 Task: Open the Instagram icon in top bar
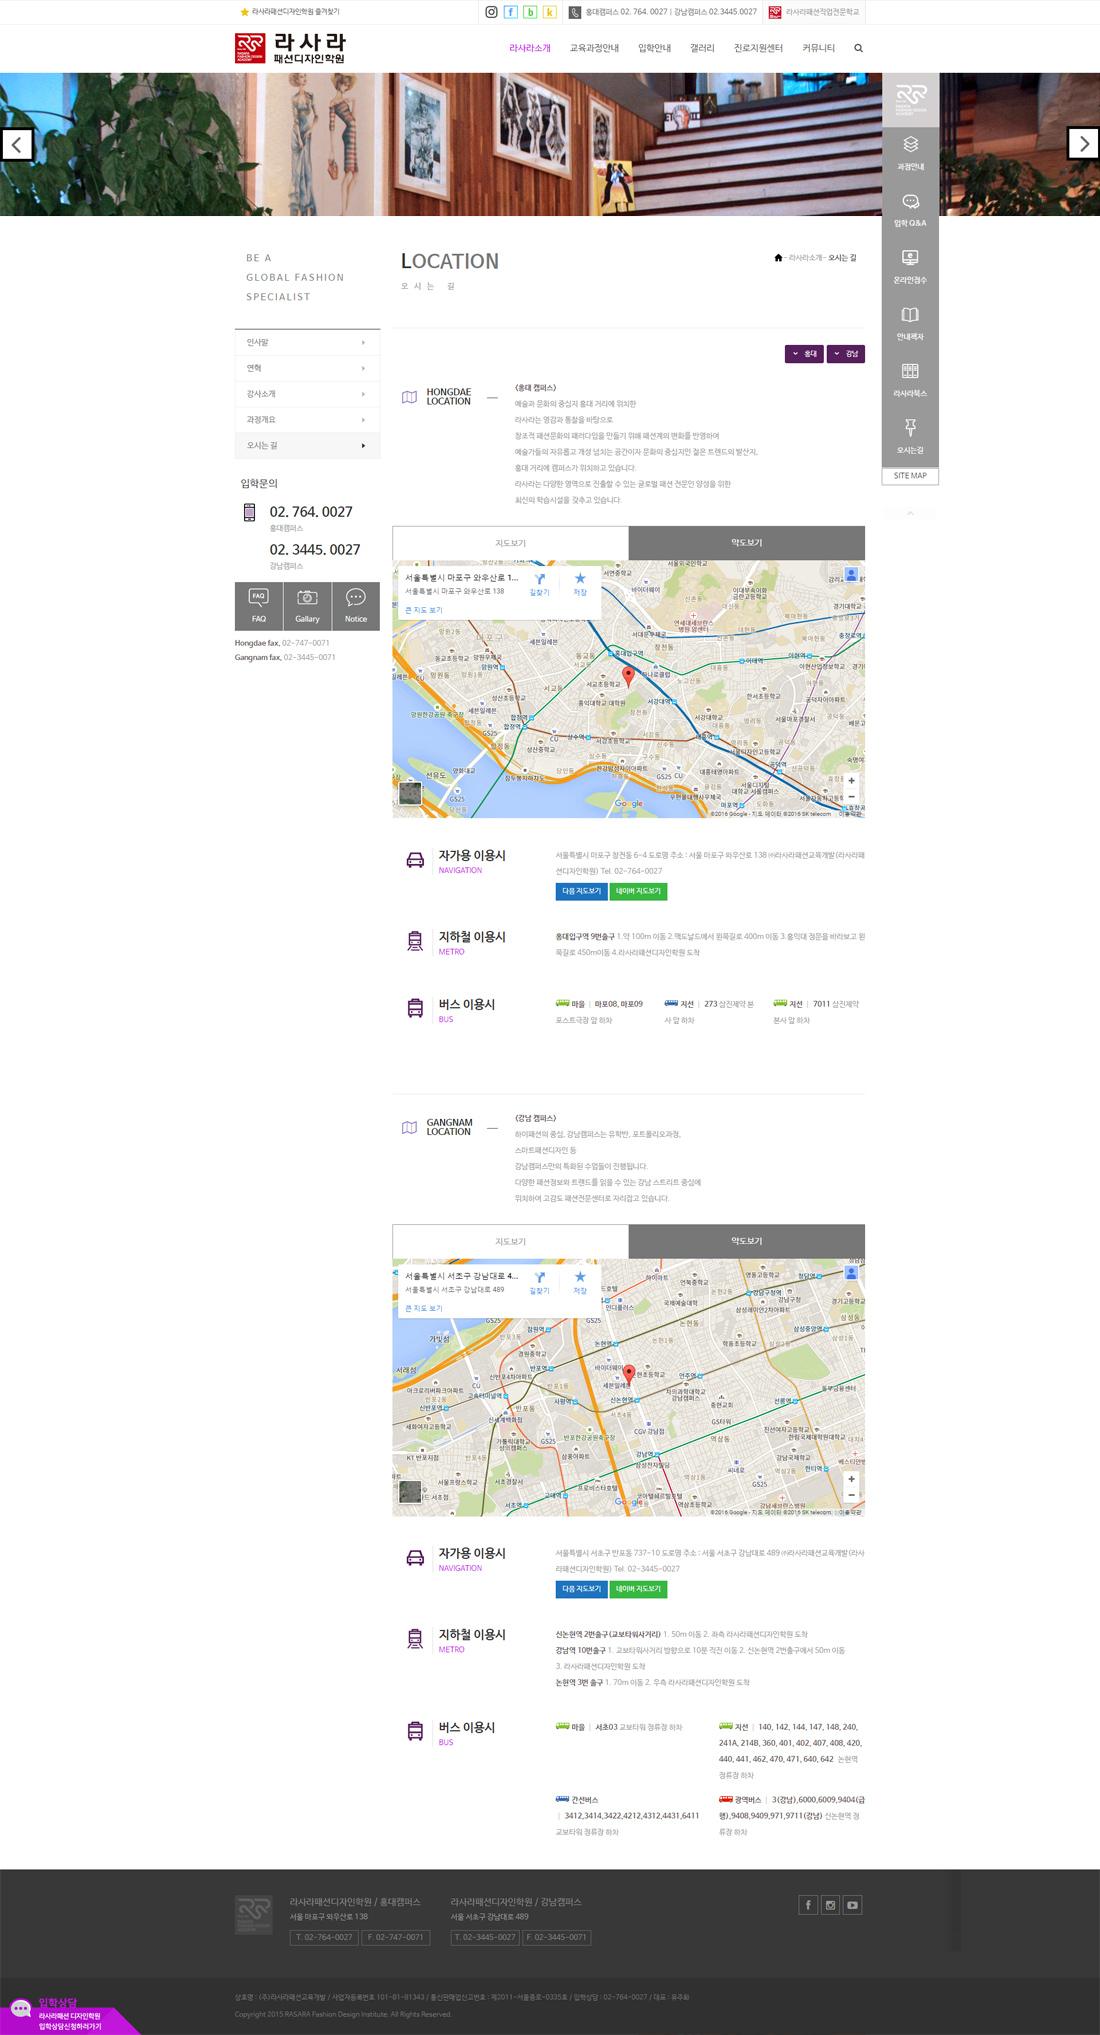[x=491, y=12]
